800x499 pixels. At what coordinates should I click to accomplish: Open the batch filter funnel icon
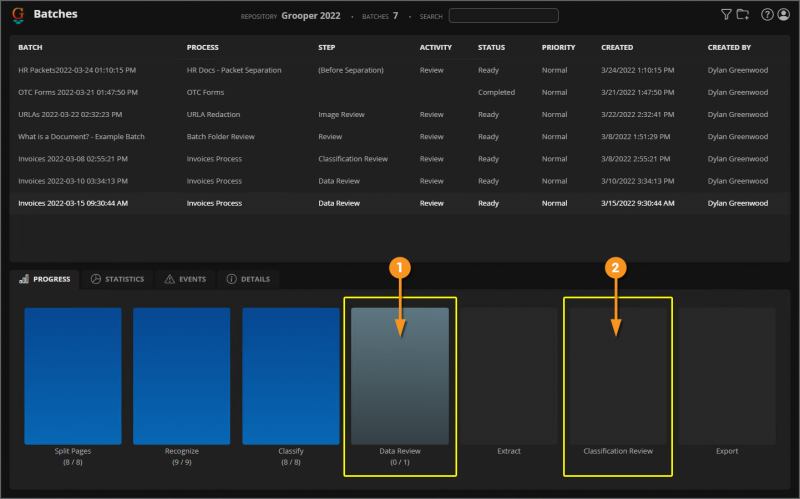point(726,15)
